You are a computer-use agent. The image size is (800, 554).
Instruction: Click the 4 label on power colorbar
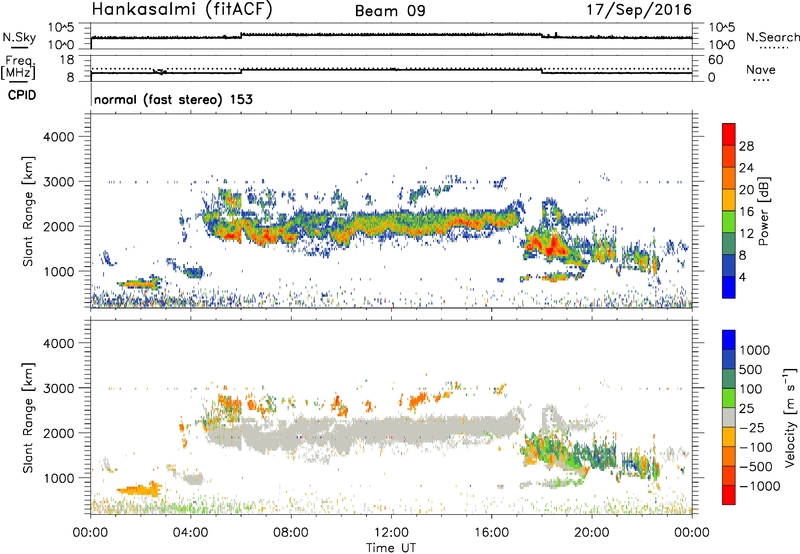[742, 277]
